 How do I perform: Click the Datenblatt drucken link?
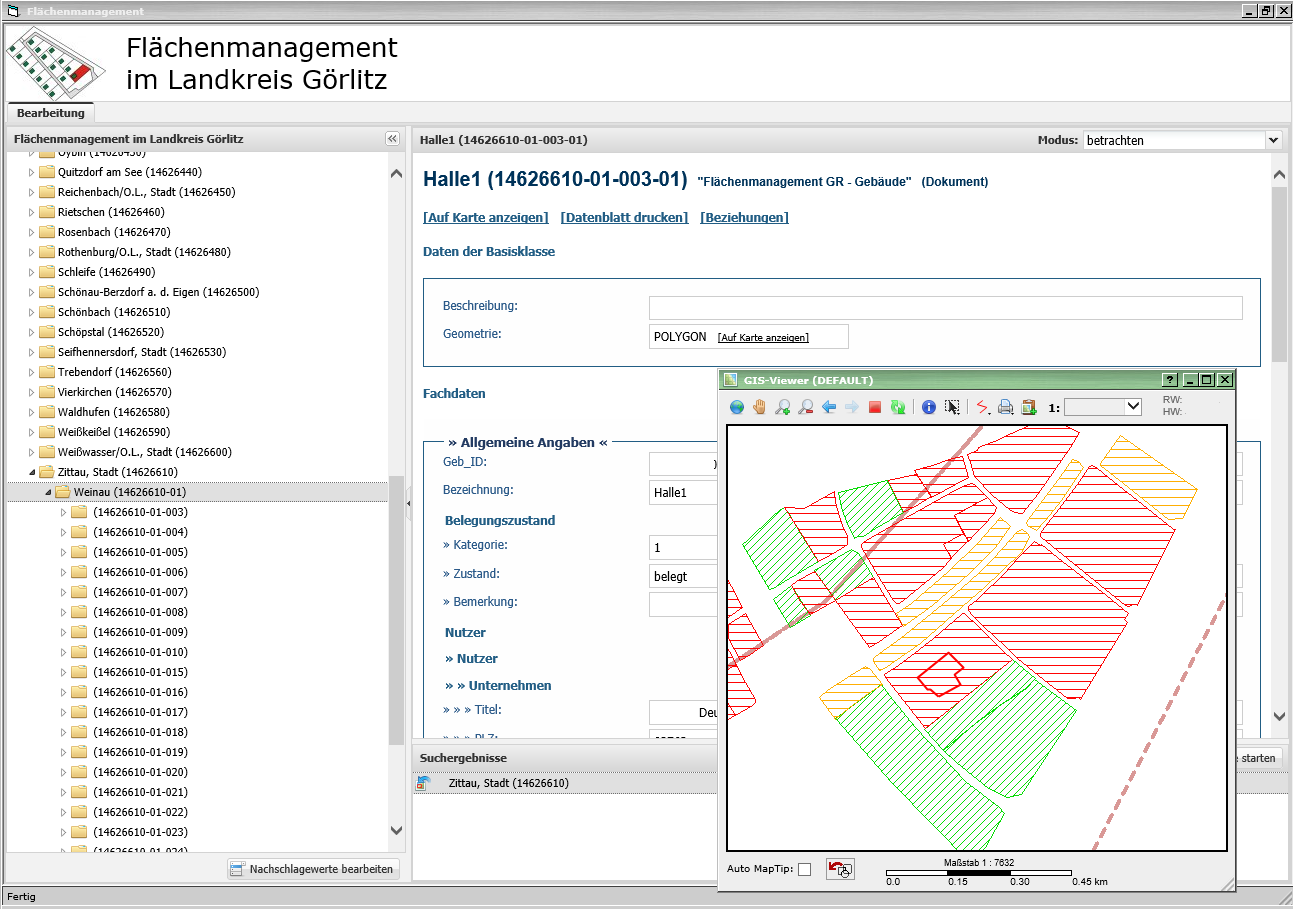click(x=624, y=217)
